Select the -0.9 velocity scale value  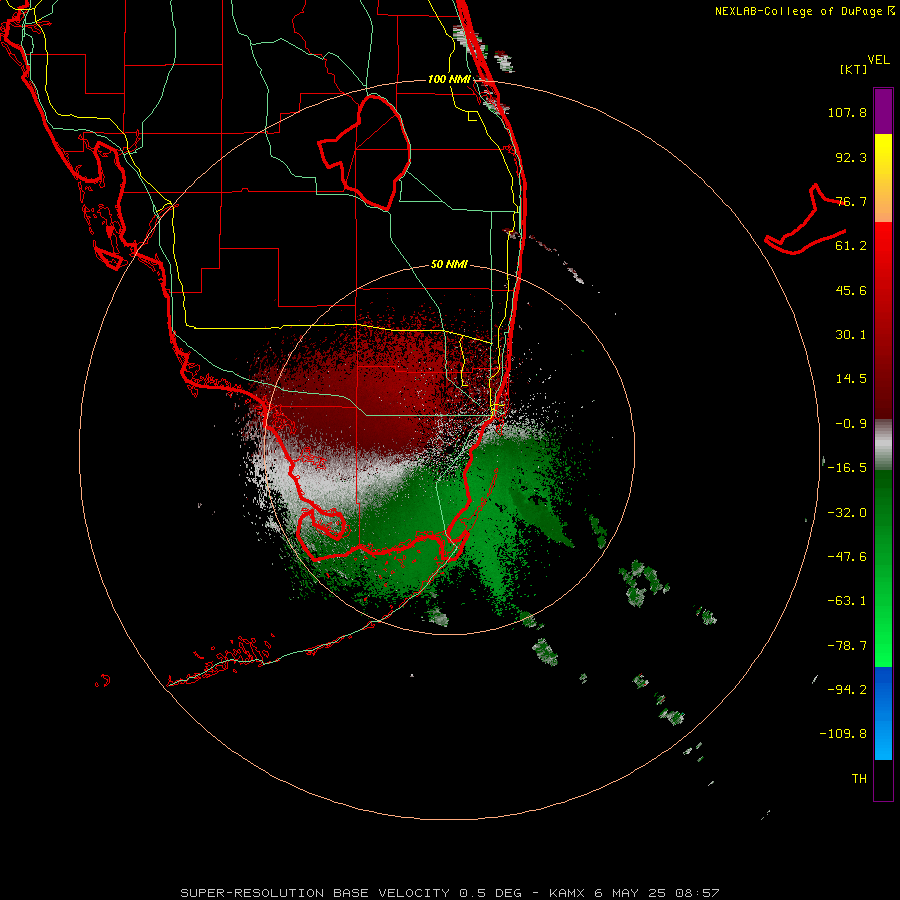(851, 424)
